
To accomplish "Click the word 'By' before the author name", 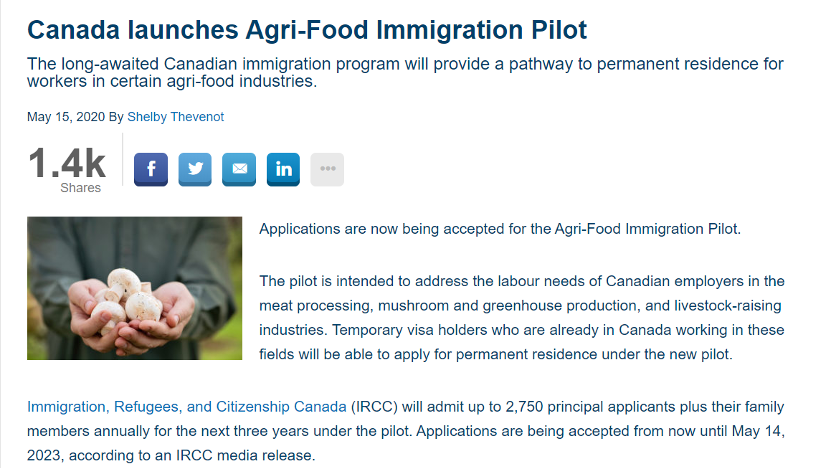I will (116, 117).
